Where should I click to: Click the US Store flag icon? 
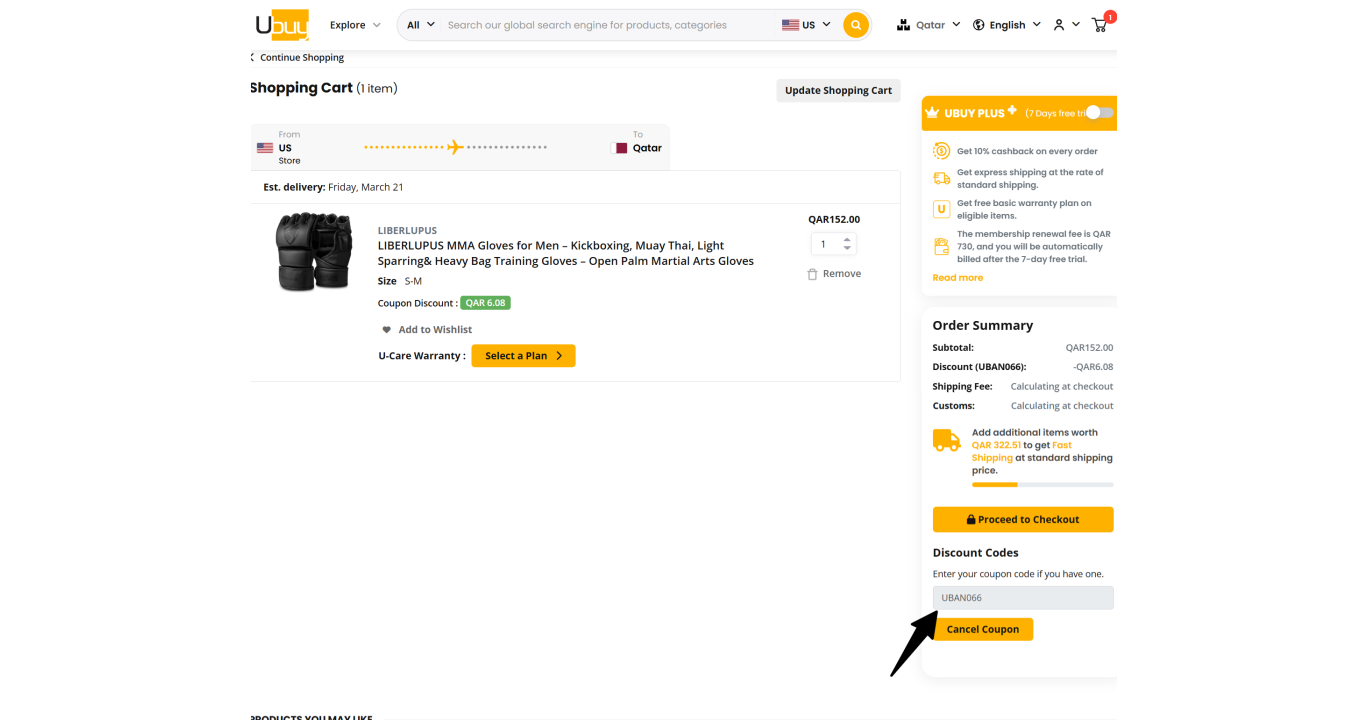coord(265,148)
